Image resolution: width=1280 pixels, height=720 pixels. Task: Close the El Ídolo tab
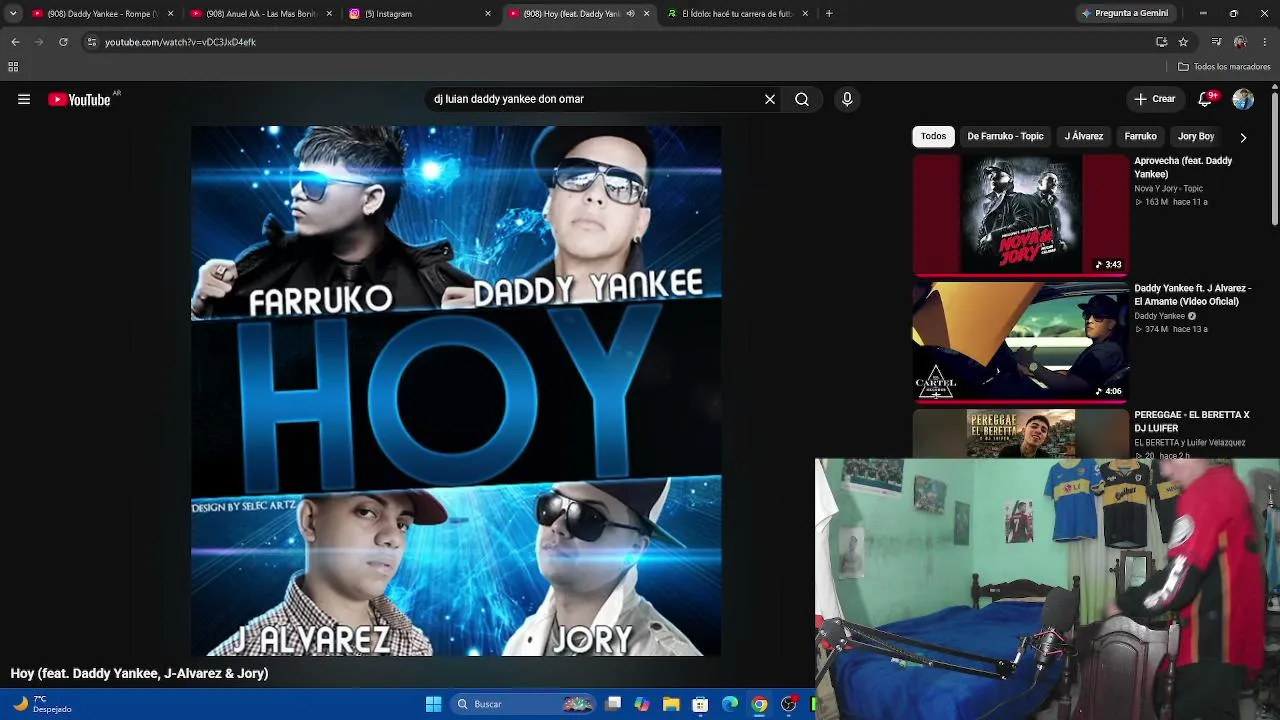coord(805,14)
